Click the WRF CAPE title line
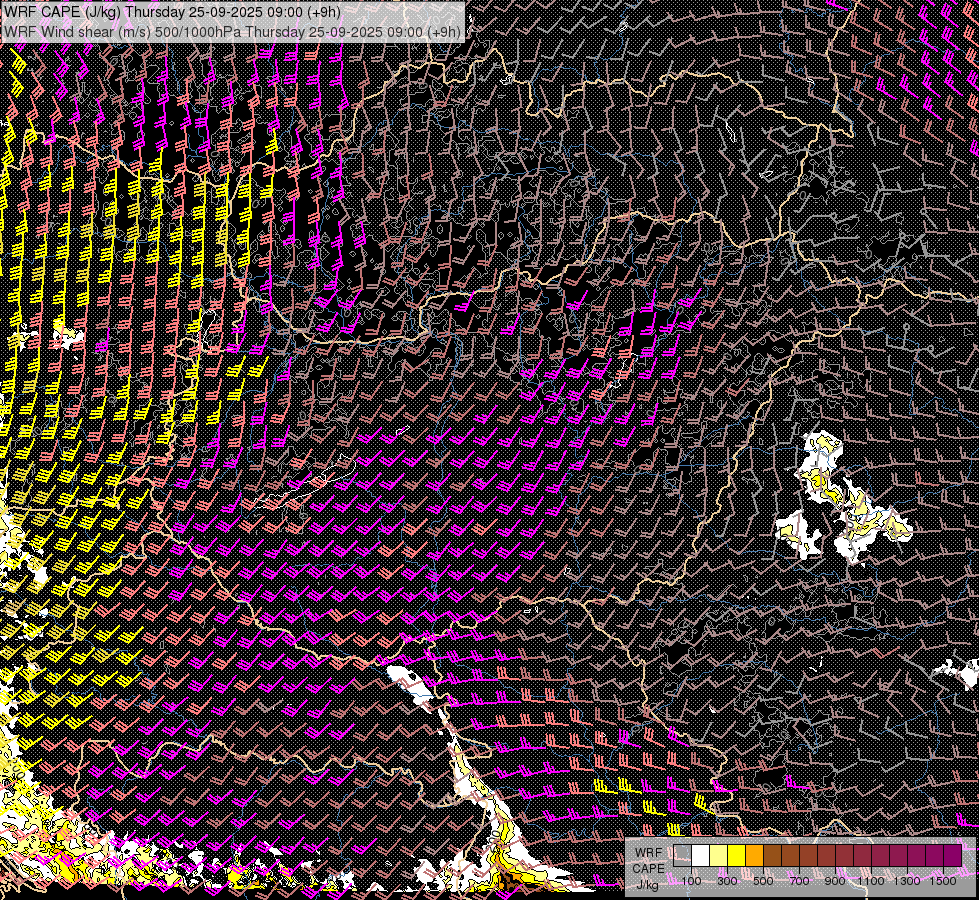The image size is (979, 900). (171, 12)
